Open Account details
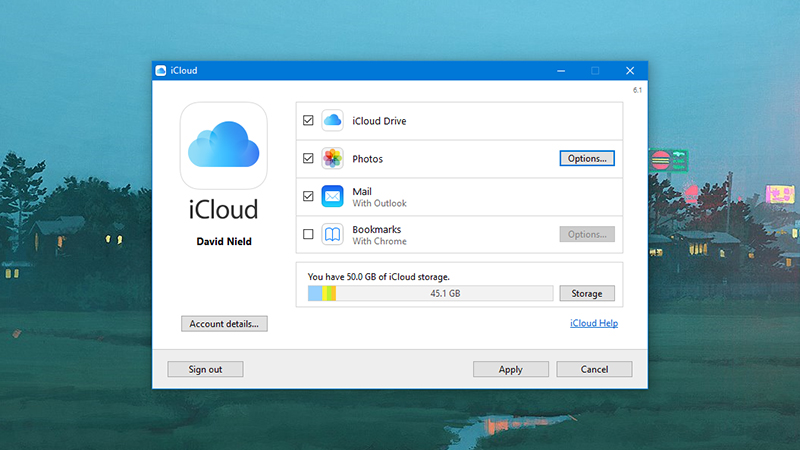Image resolution: width=800 pixels, height=450 pixels. 224,323
